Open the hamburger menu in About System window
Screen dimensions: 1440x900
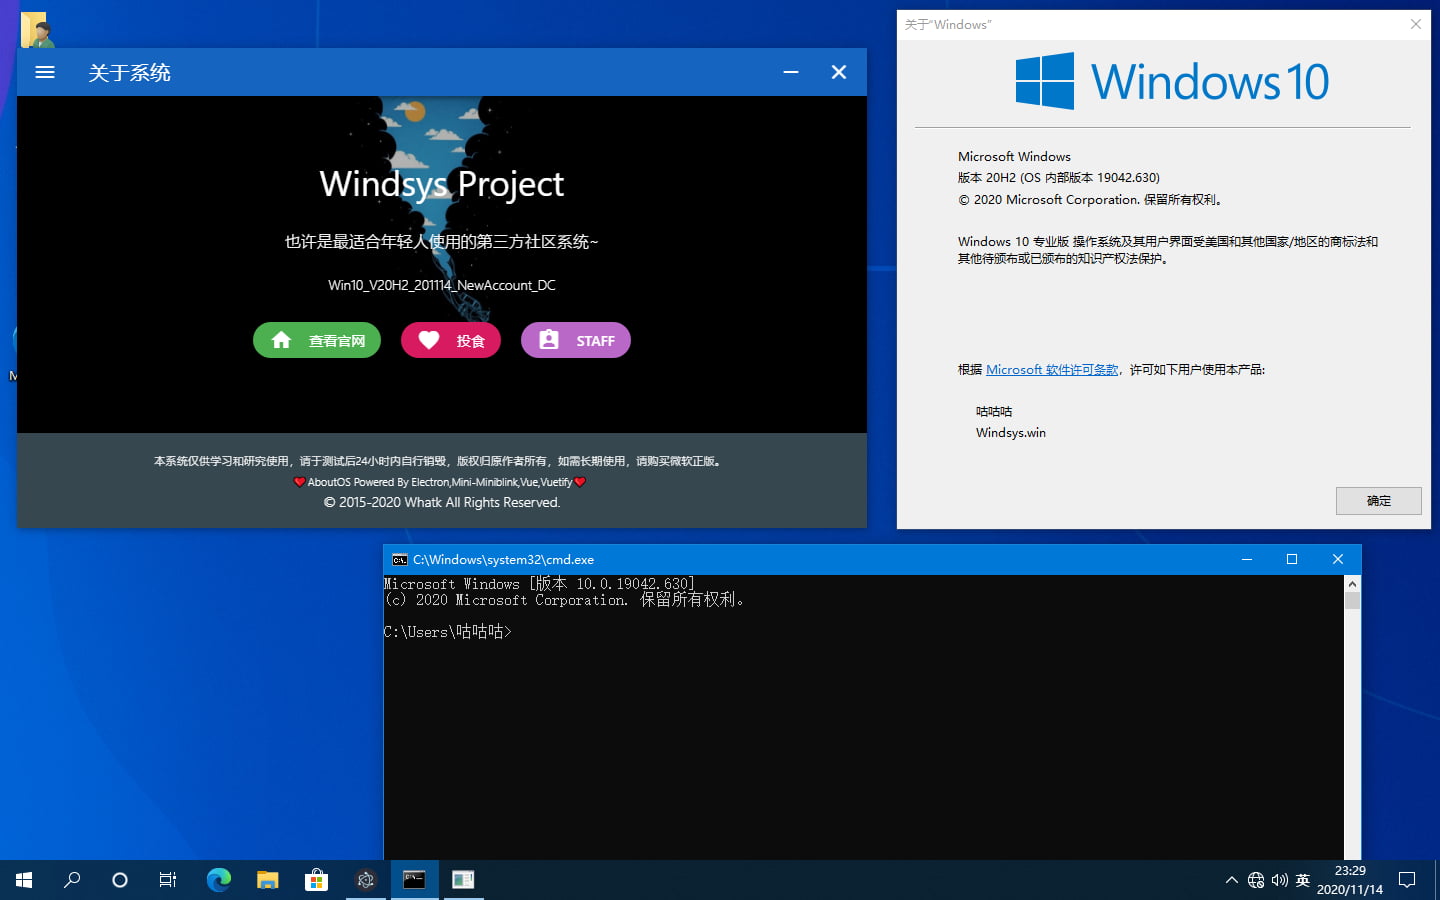coord(45,72)
